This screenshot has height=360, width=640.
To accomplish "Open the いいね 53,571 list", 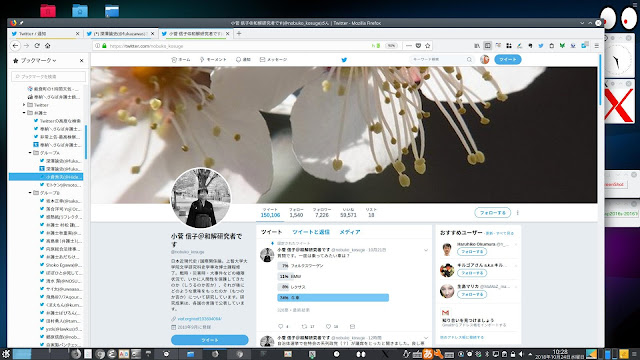I will tap(348, 212).
